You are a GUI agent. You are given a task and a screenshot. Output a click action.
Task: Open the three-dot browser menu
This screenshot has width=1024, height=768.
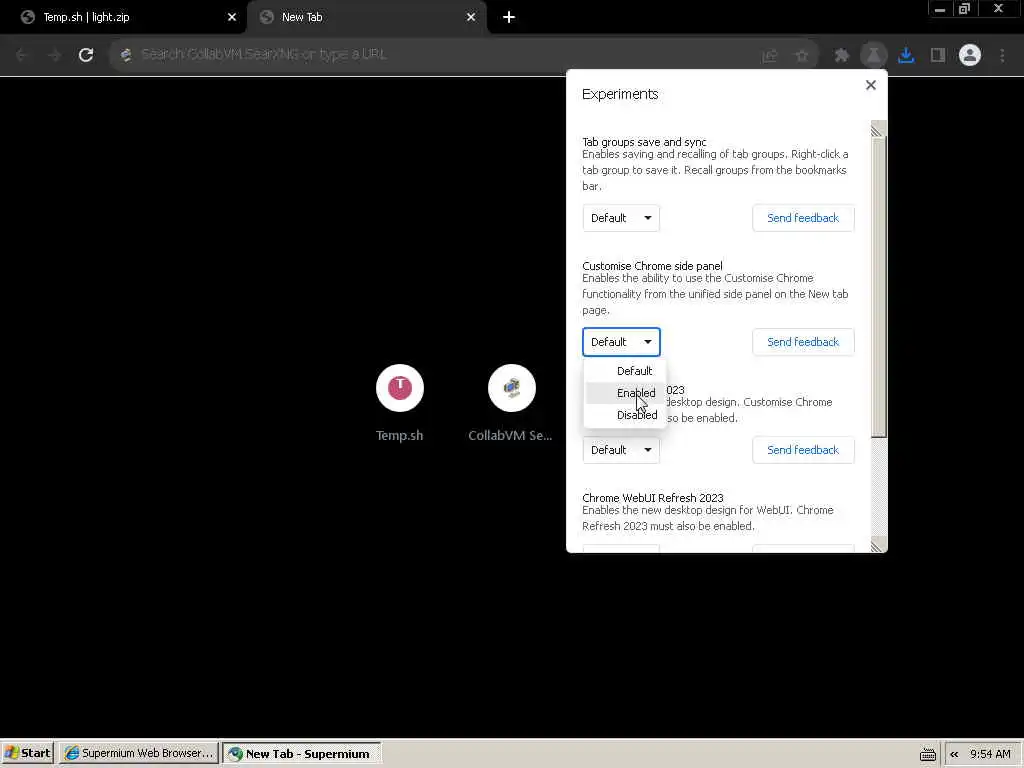[1002, 56]
